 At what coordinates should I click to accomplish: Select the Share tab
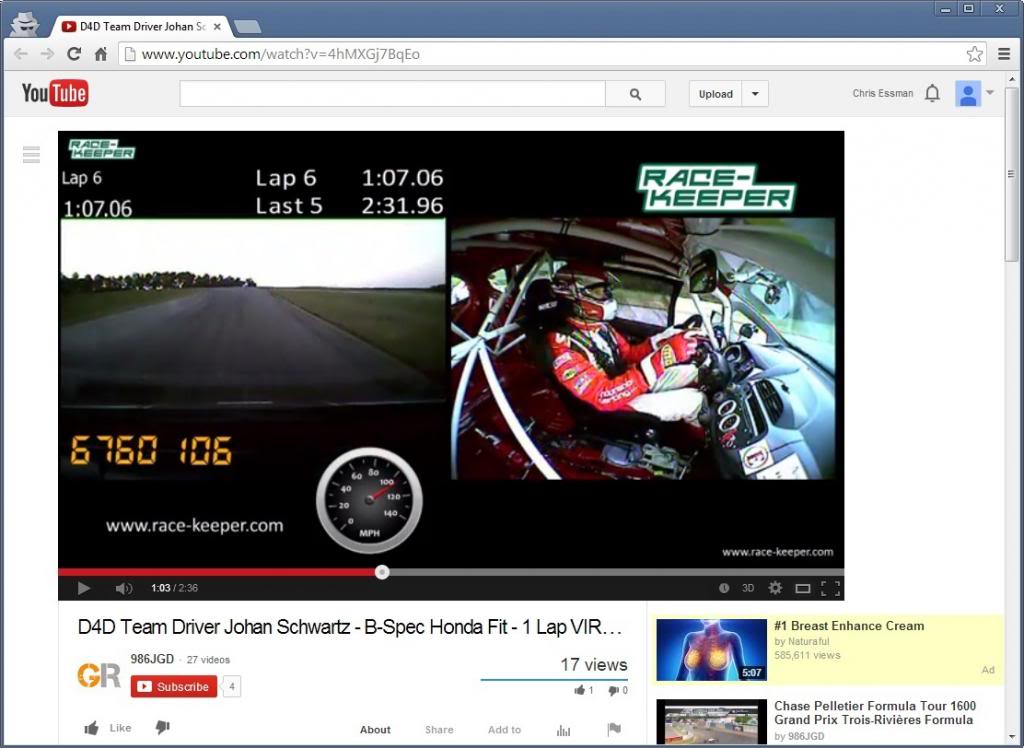pyautogui.click(x=439, y=730)
